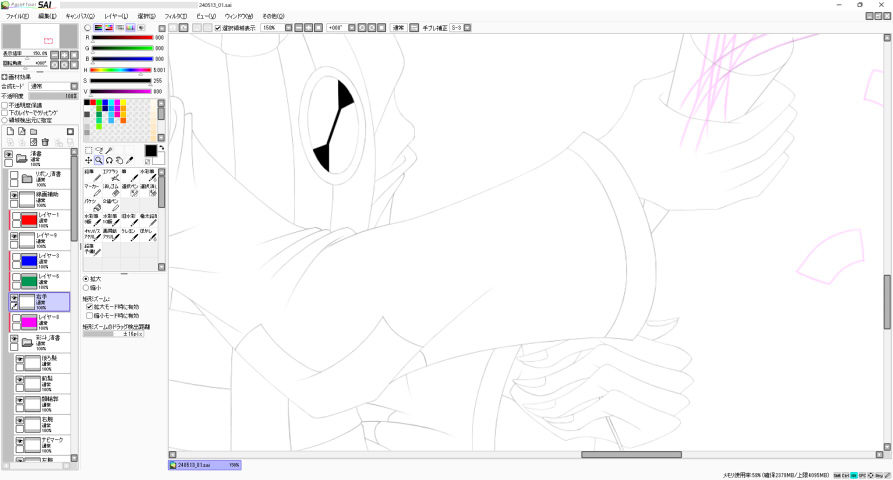Select the 拡大 zoom-in radio button
893x480 pixels.
pos(86,279)
